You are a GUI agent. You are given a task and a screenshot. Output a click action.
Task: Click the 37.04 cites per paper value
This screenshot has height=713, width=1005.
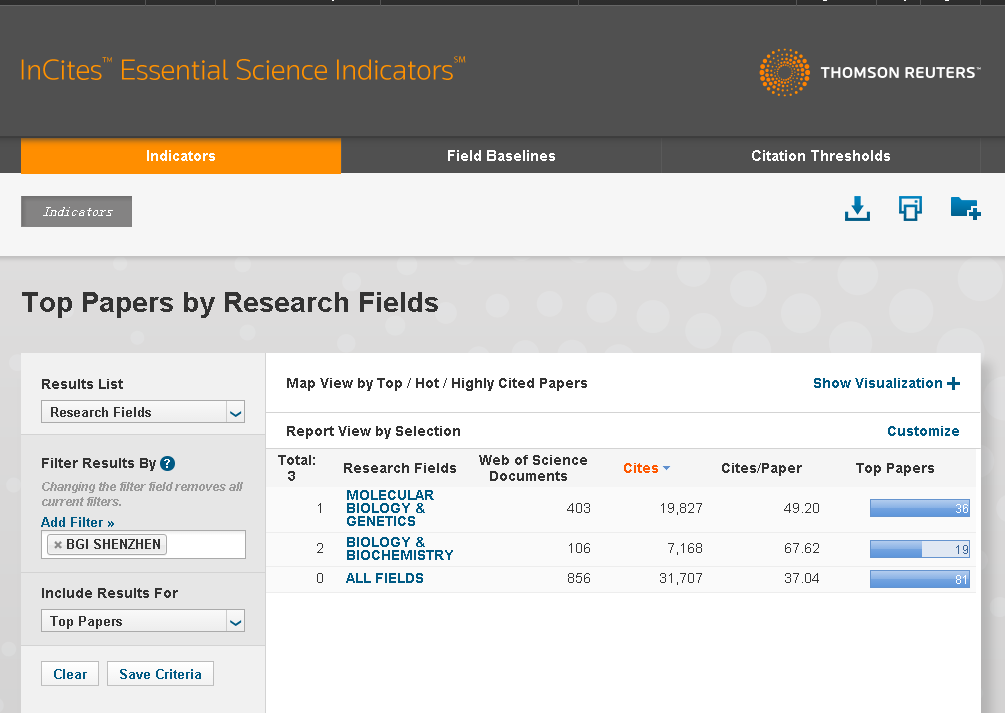[x=801, y=578]
